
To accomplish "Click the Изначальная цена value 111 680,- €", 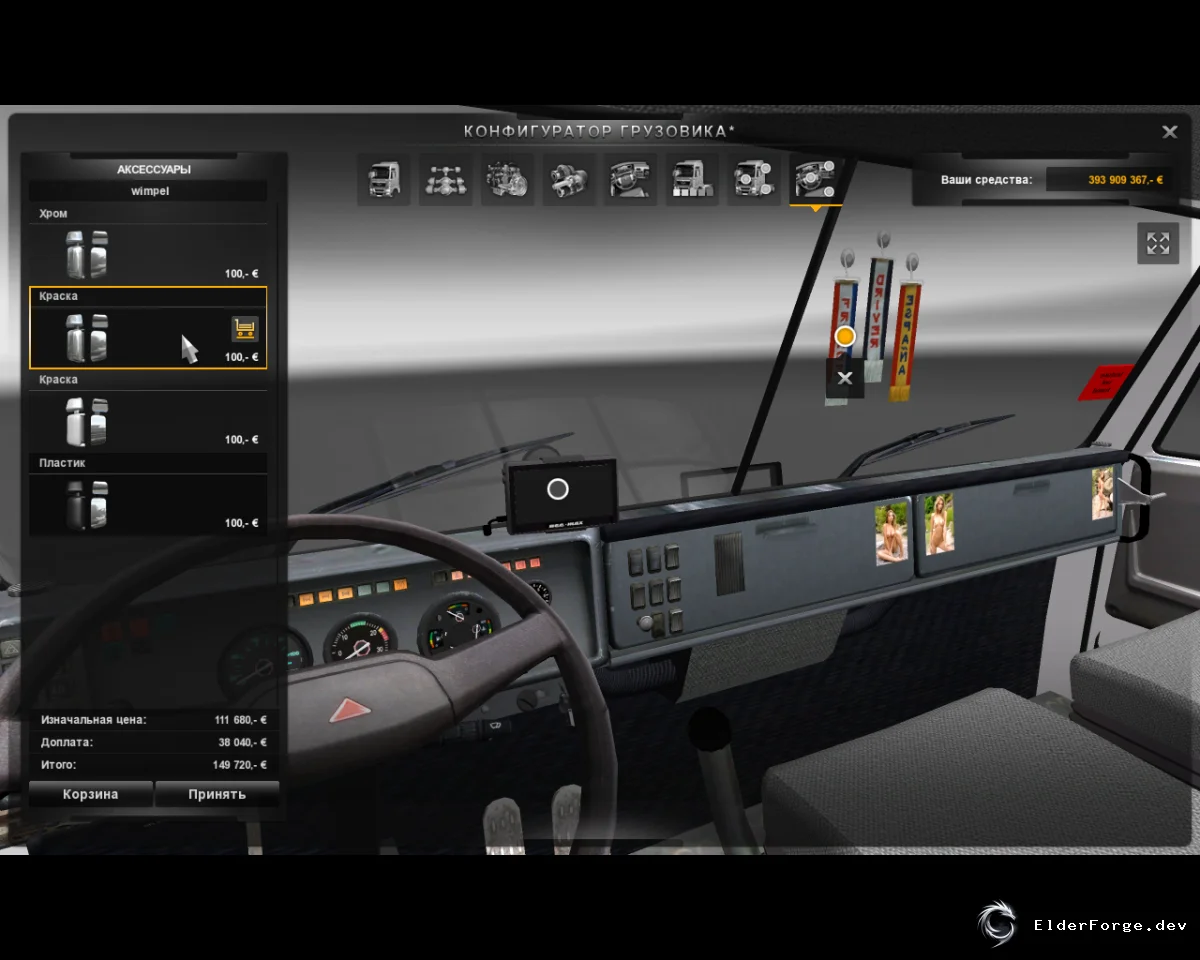I will (241, 720).
